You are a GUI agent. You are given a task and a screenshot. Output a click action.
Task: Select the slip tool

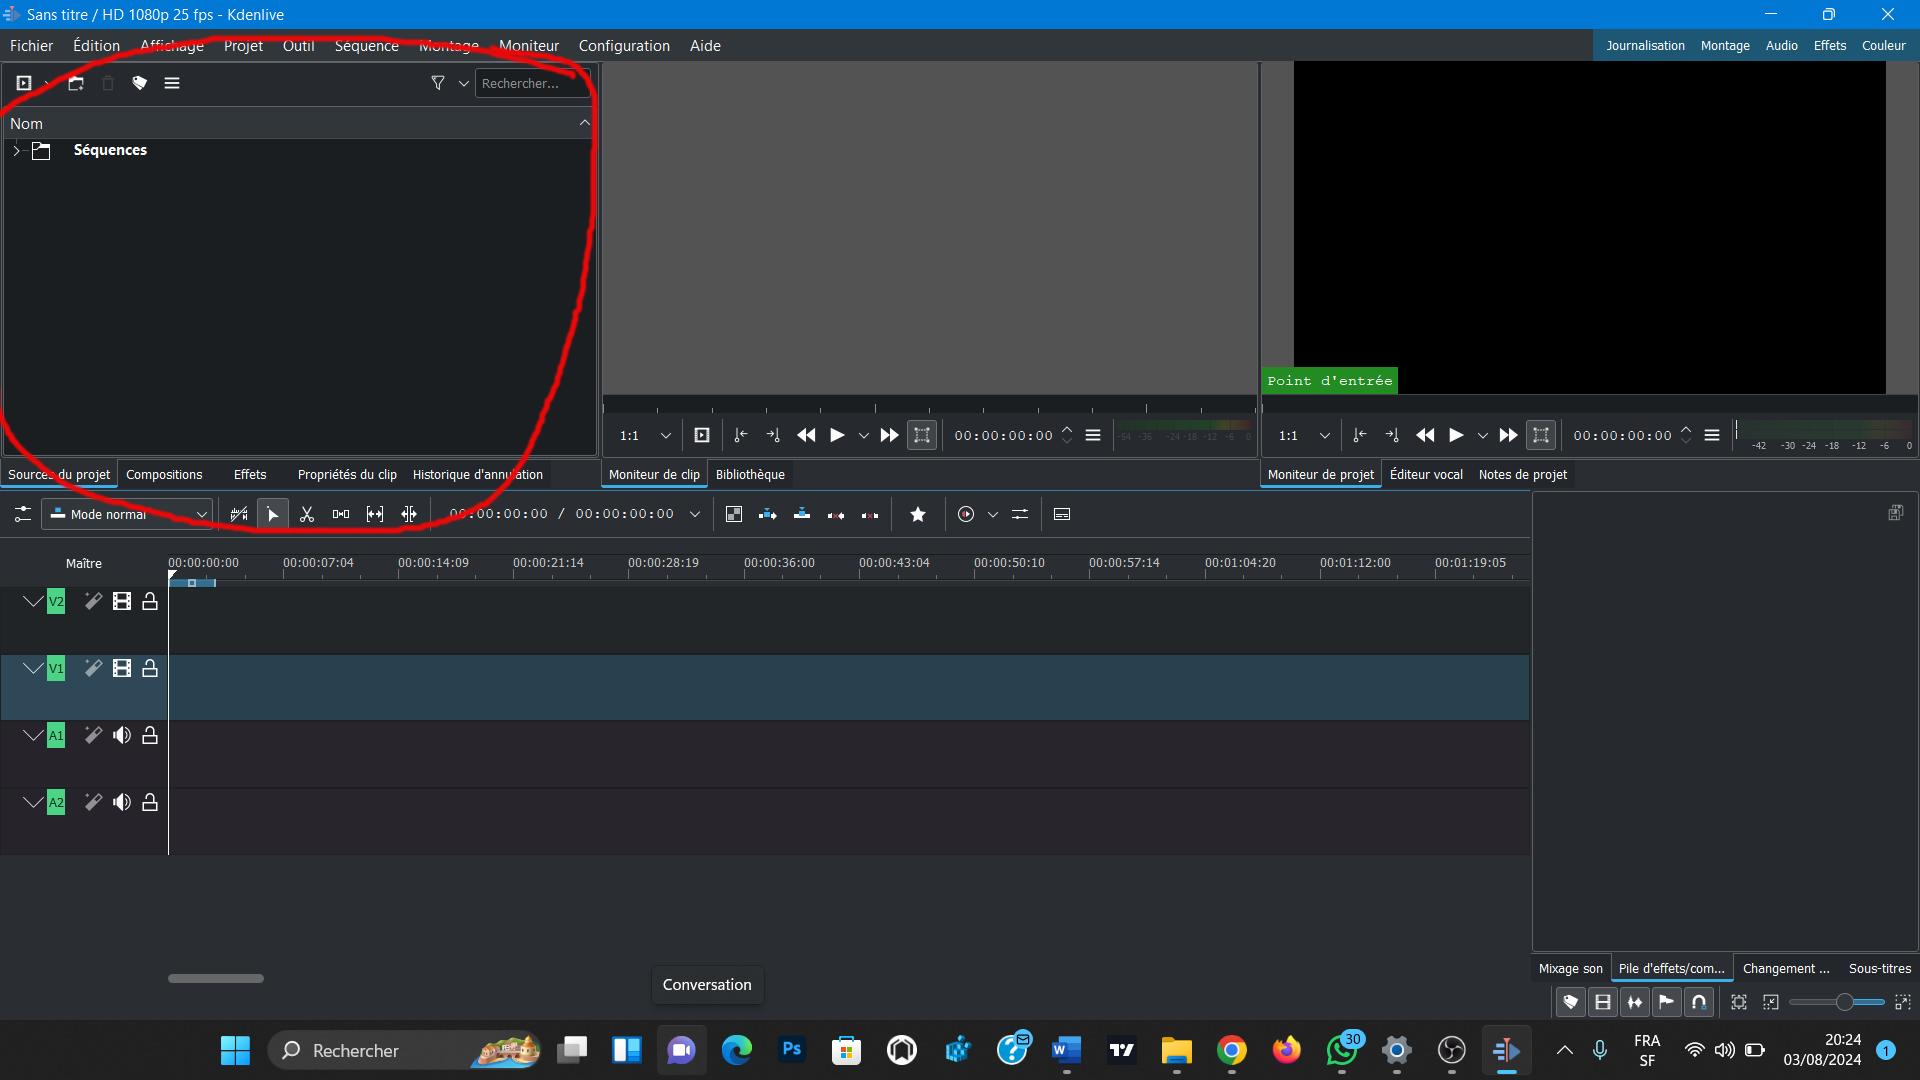(375, 514)
